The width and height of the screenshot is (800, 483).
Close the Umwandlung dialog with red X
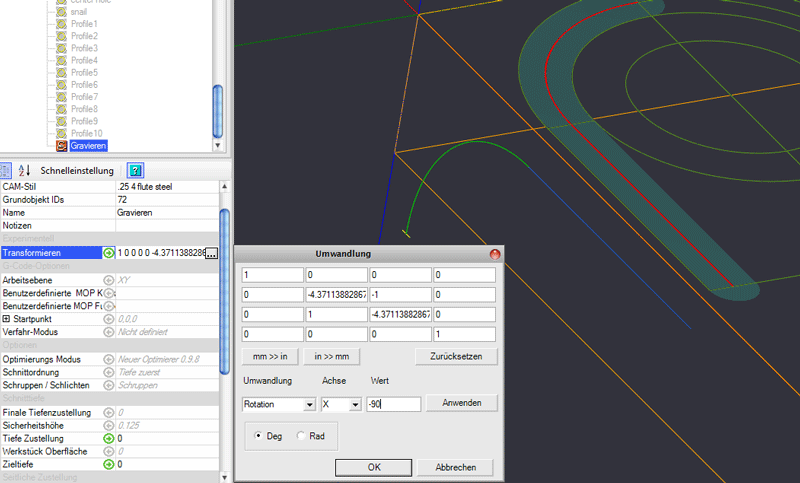493,255
